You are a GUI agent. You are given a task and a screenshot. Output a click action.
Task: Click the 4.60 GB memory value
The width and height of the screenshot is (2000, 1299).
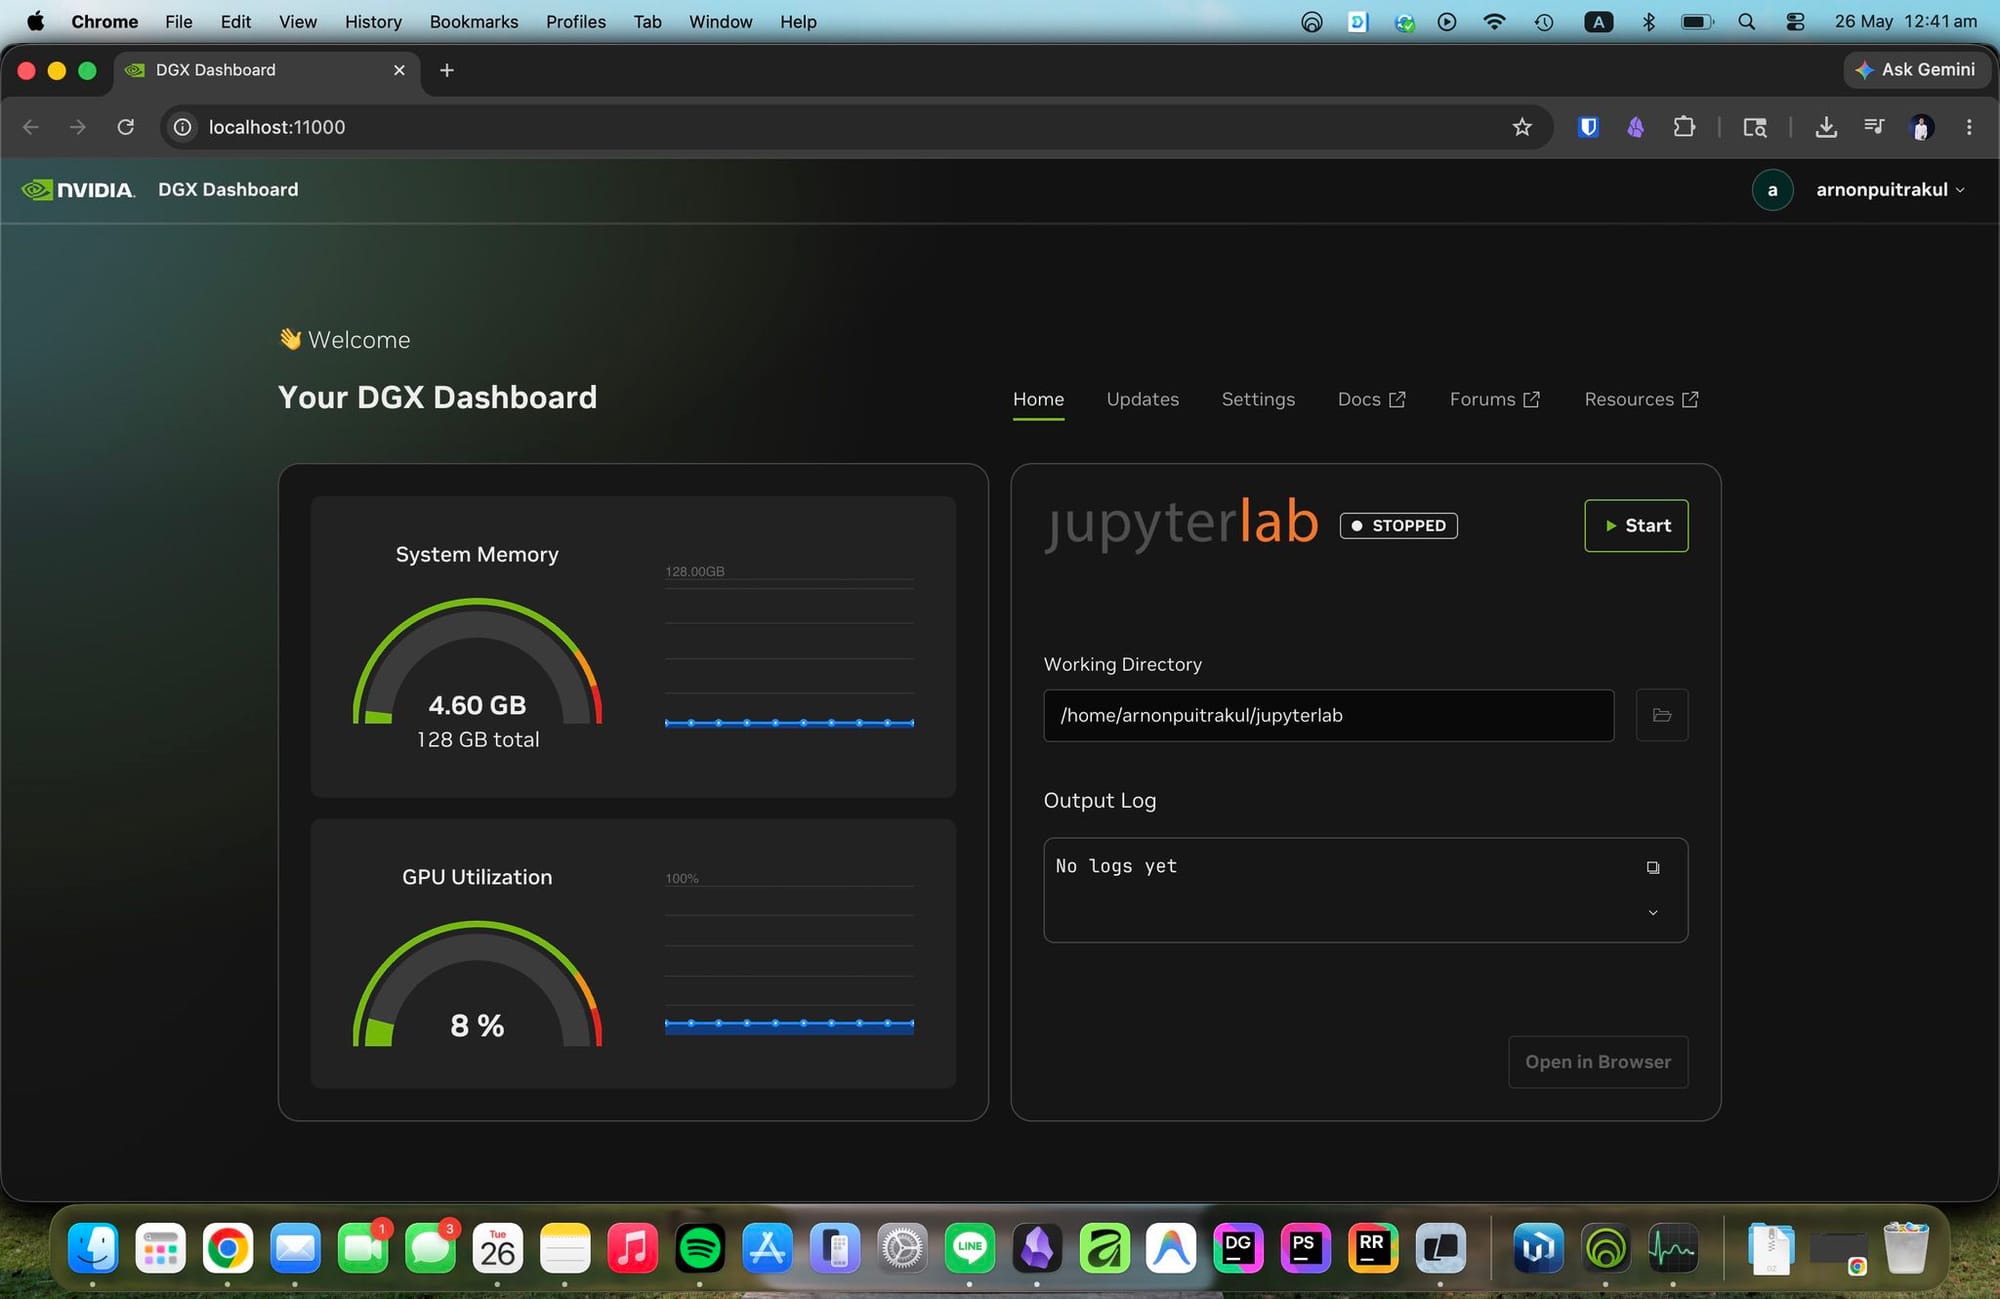(477, 705)
